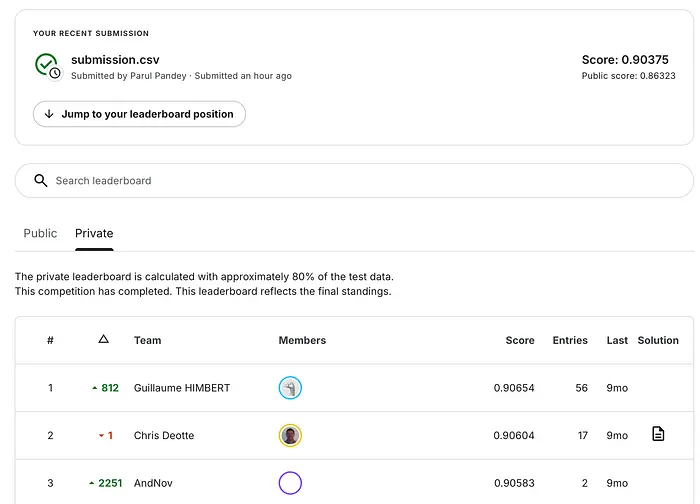700x504 pixels.
Task: Click the red down arrow beside 1
Action: point(101,436)
